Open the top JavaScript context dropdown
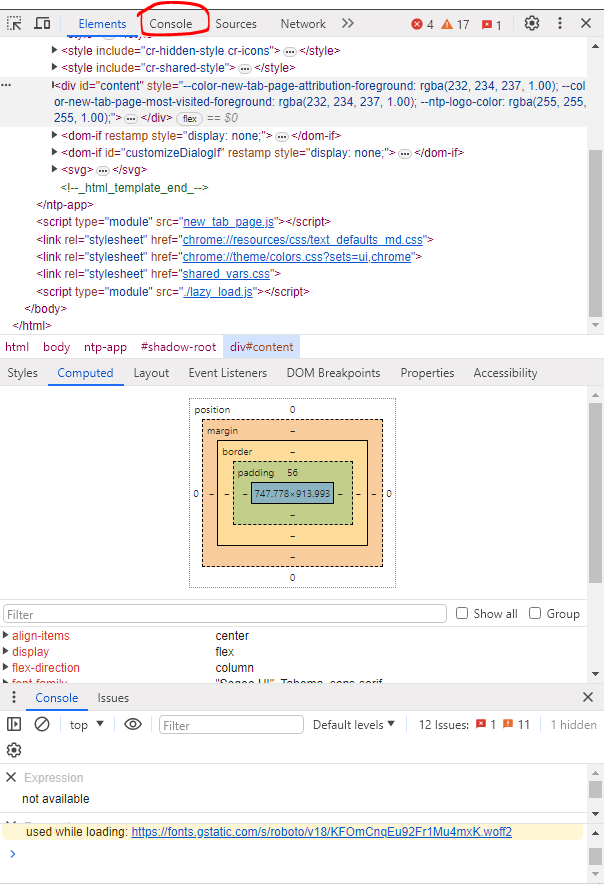 coord(87,724)
